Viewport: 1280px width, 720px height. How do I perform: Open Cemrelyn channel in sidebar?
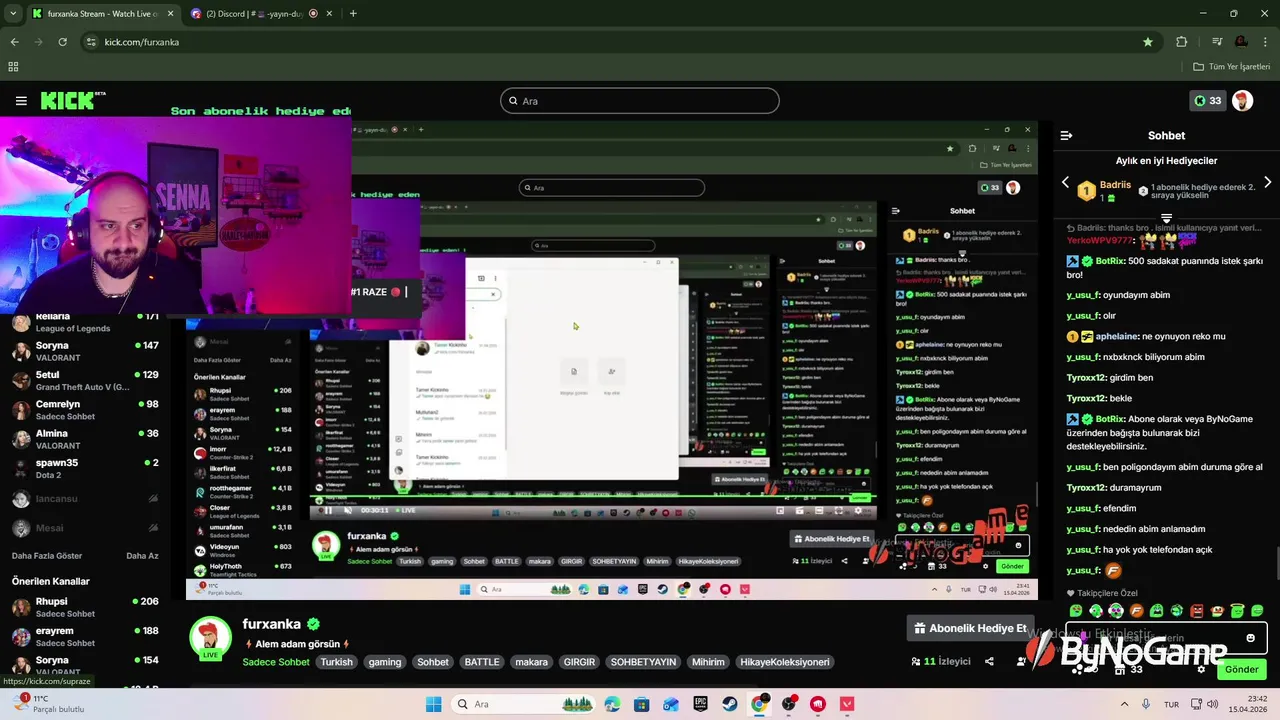click(85, 410)
